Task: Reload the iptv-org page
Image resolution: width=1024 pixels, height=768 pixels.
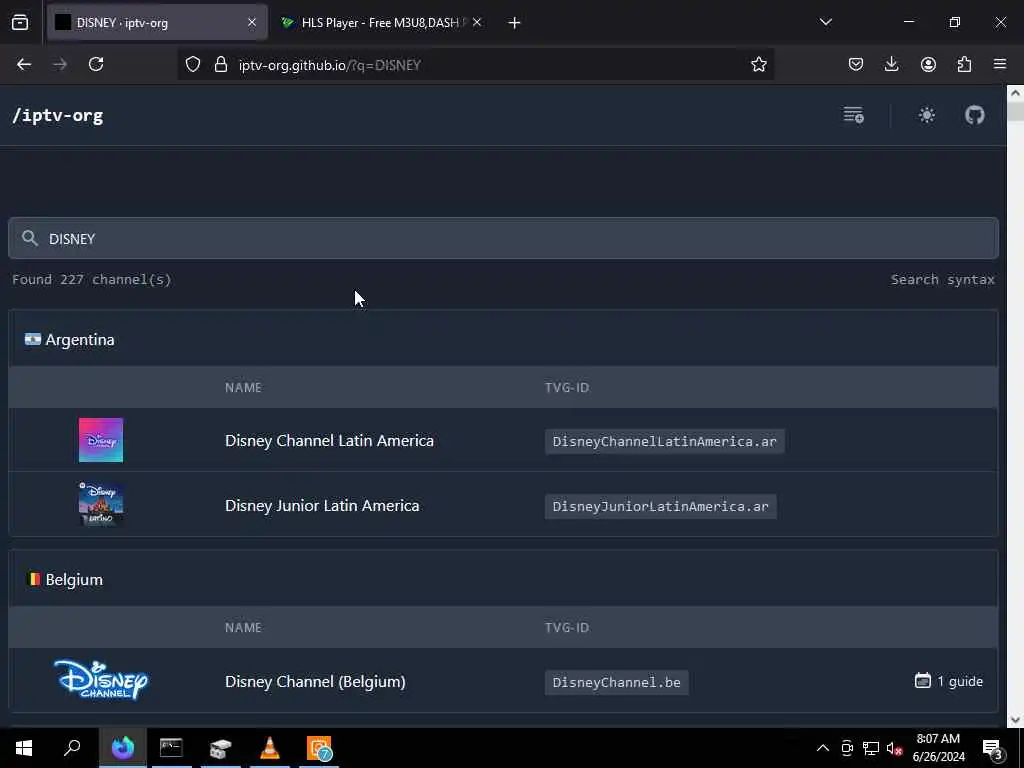Action: [96, 64]
